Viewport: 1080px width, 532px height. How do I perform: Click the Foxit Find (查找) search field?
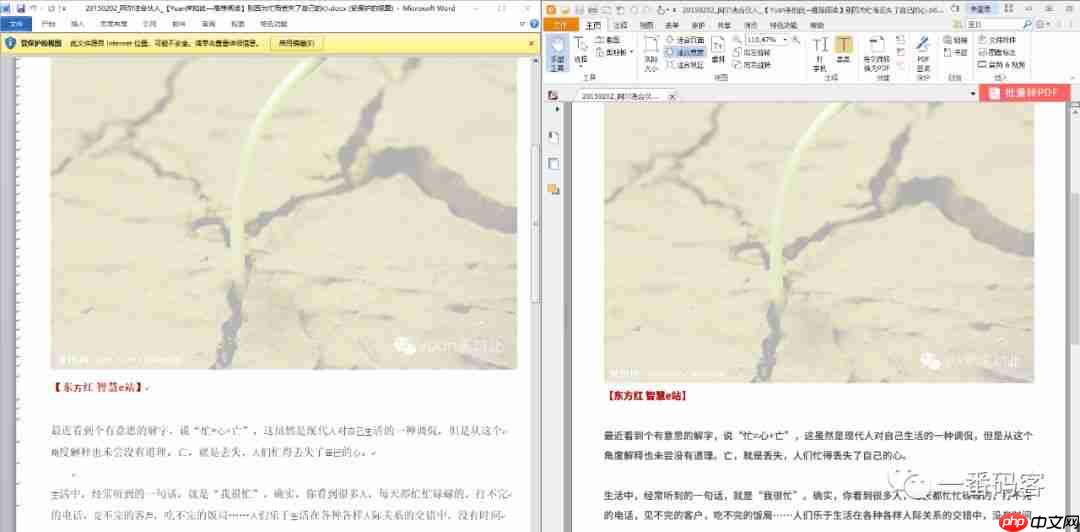[993, 24]
